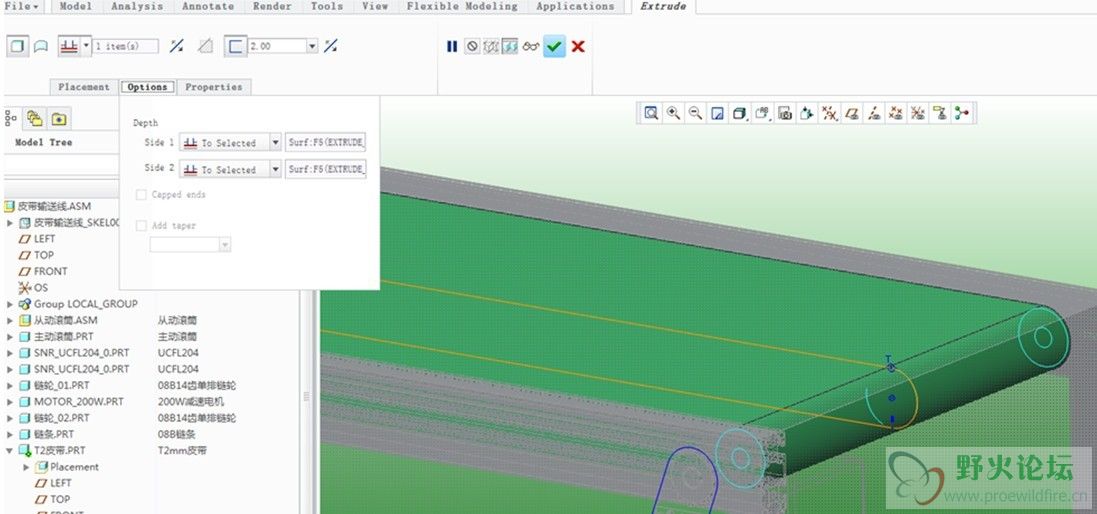Toggle the Remove Material icon
This screenshot has height=514, width=1097.
point(205,46)
